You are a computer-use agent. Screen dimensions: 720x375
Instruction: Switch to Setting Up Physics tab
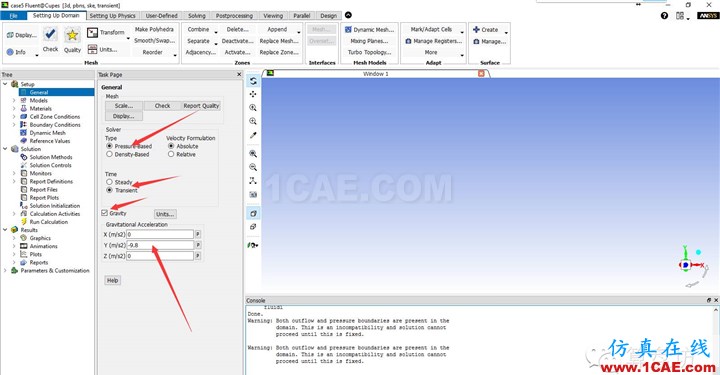click(x=112, y=16)
